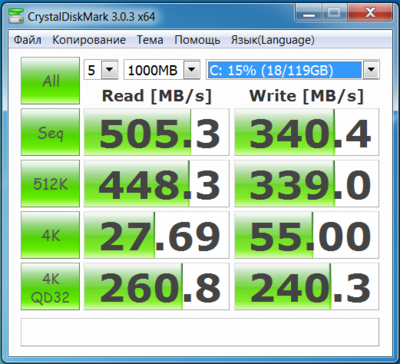
Task: Run the 4K random test
Action: click(x=50, y=235)
